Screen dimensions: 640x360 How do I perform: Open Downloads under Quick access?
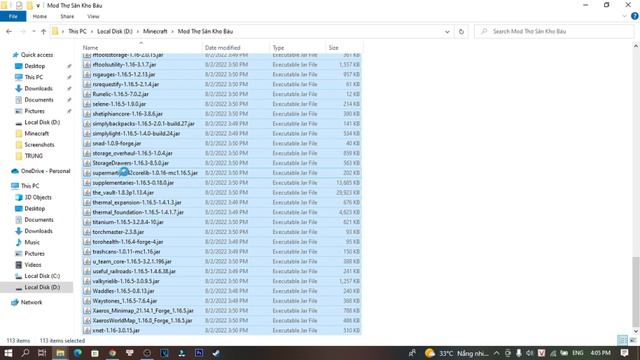(38, 89)
